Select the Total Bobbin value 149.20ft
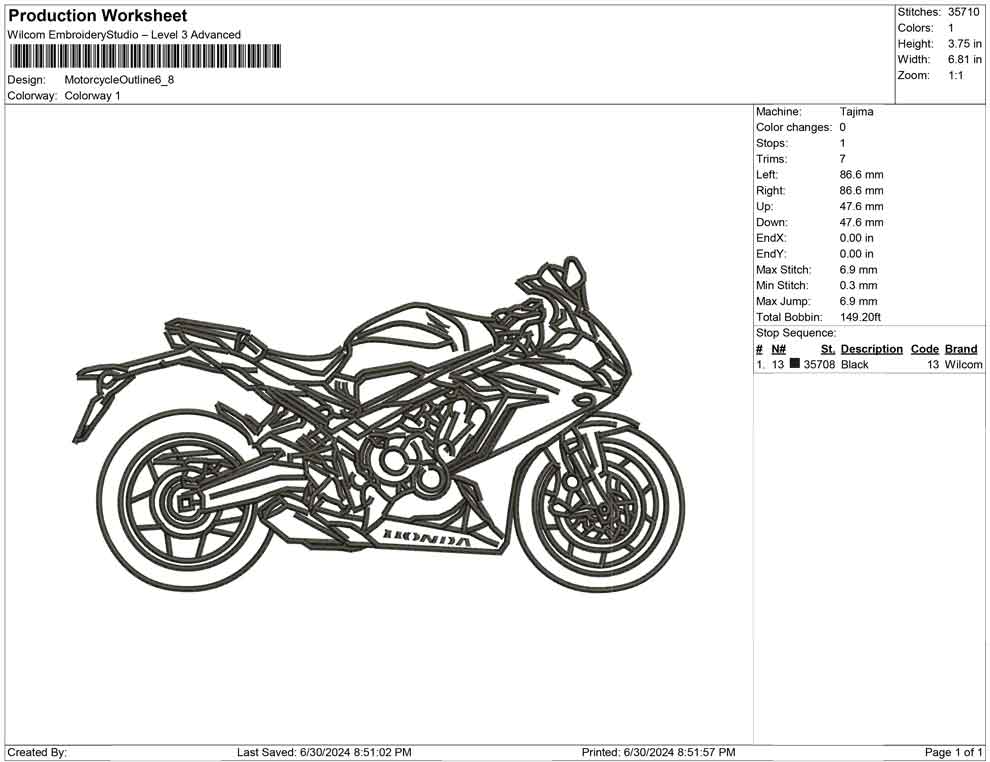 click(x=860, y=317)
